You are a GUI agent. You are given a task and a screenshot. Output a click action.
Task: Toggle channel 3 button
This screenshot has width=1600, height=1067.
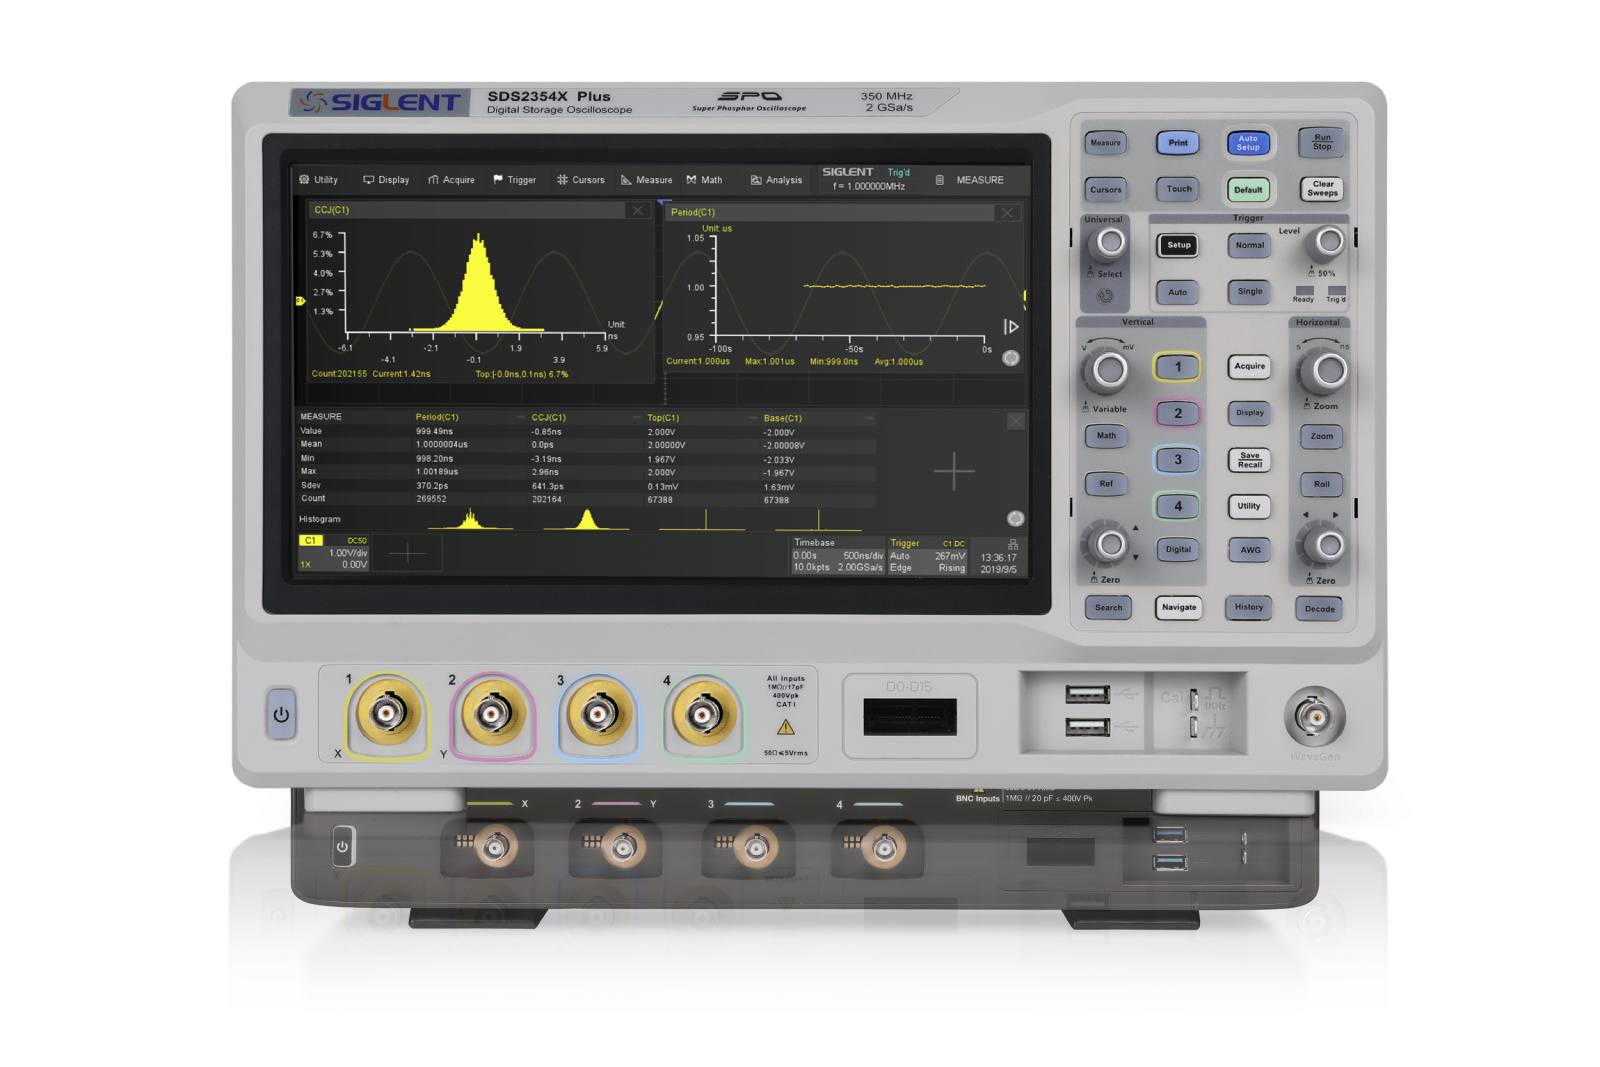[x=1177, y=460]
